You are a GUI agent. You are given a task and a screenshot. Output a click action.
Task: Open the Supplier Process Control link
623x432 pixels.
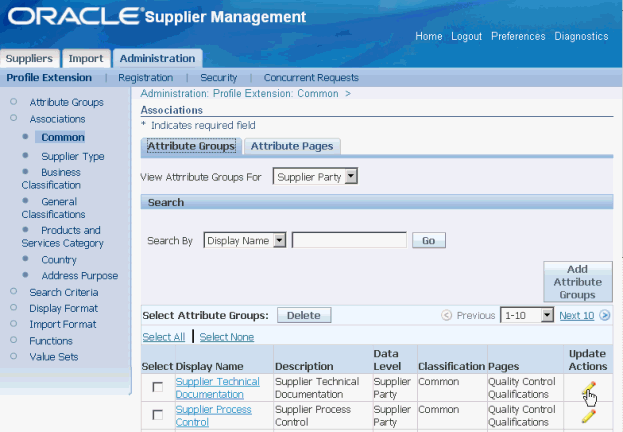click(x=213, y=416)
